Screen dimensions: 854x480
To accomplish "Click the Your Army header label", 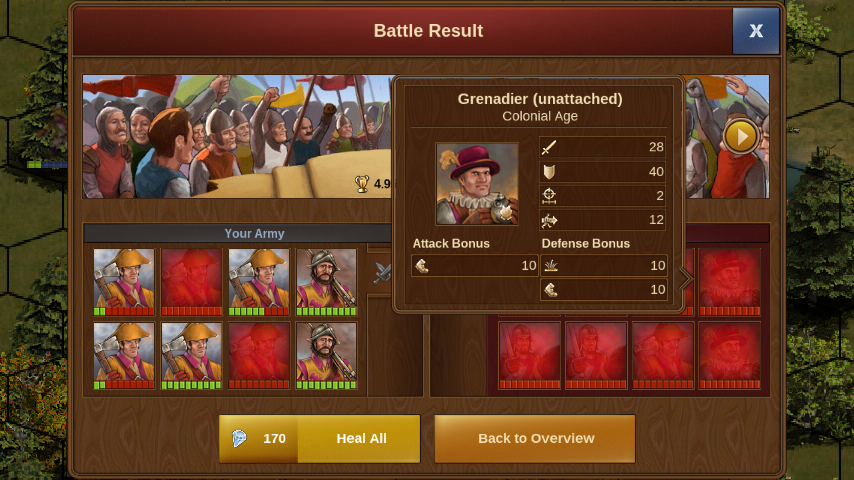I will [x=254, y=233].
